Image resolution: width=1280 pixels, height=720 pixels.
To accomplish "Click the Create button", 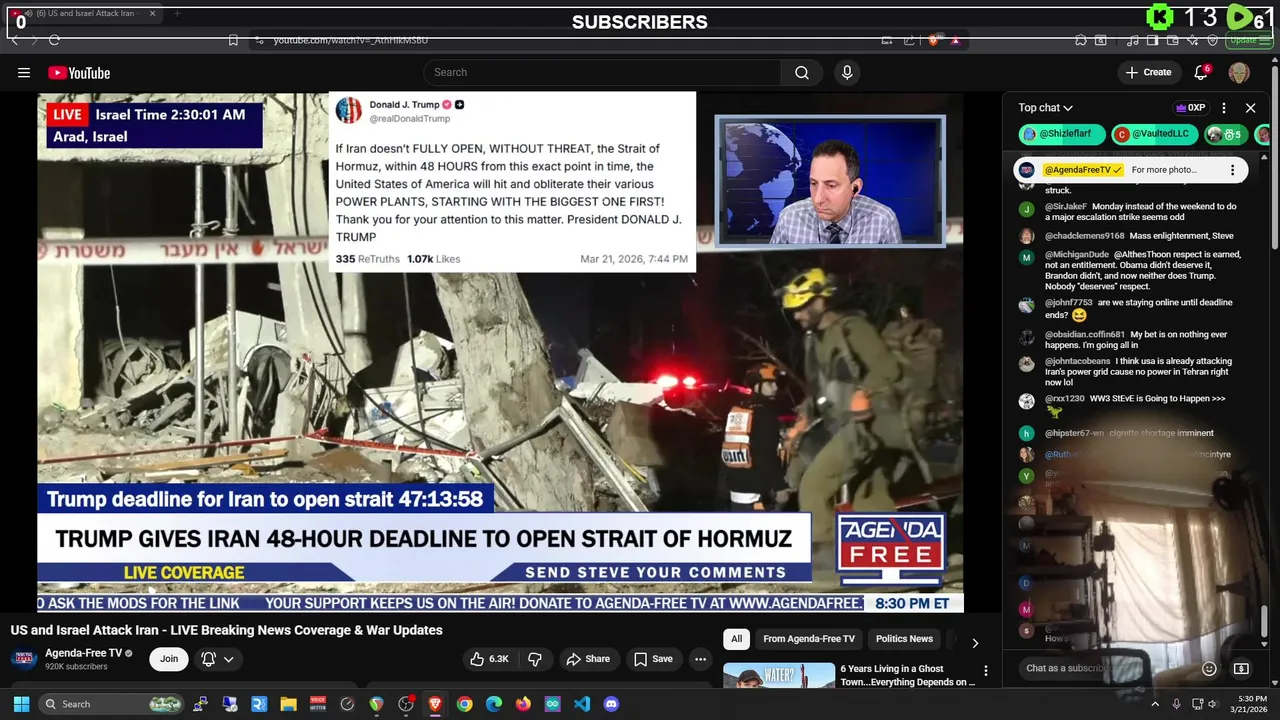I will 1148,72.
